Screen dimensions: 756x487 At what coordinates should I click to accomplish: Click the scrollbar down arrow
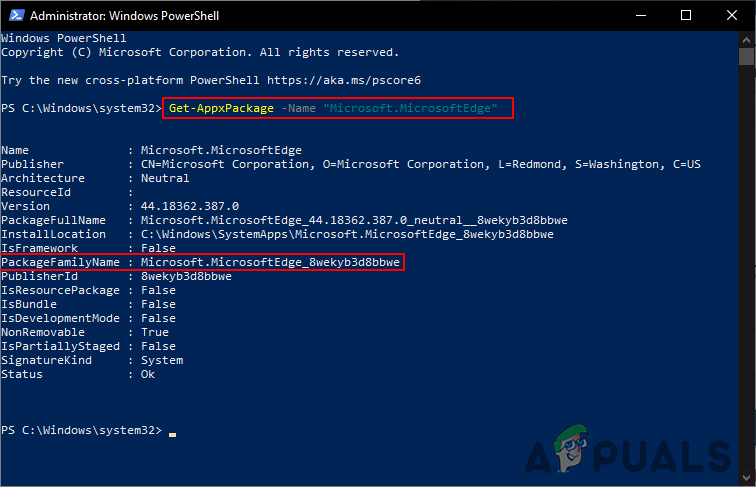pos(748,479)
